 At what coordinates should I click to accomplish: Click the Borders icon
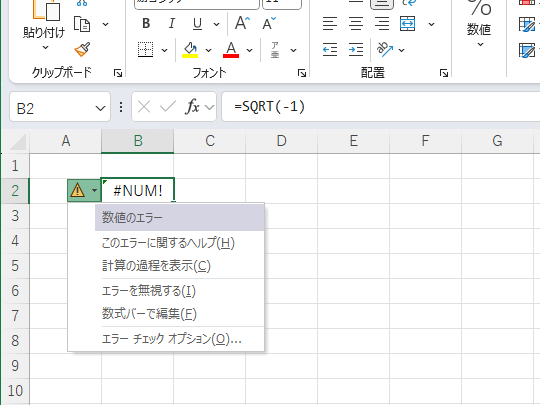[x=145, y=50]
